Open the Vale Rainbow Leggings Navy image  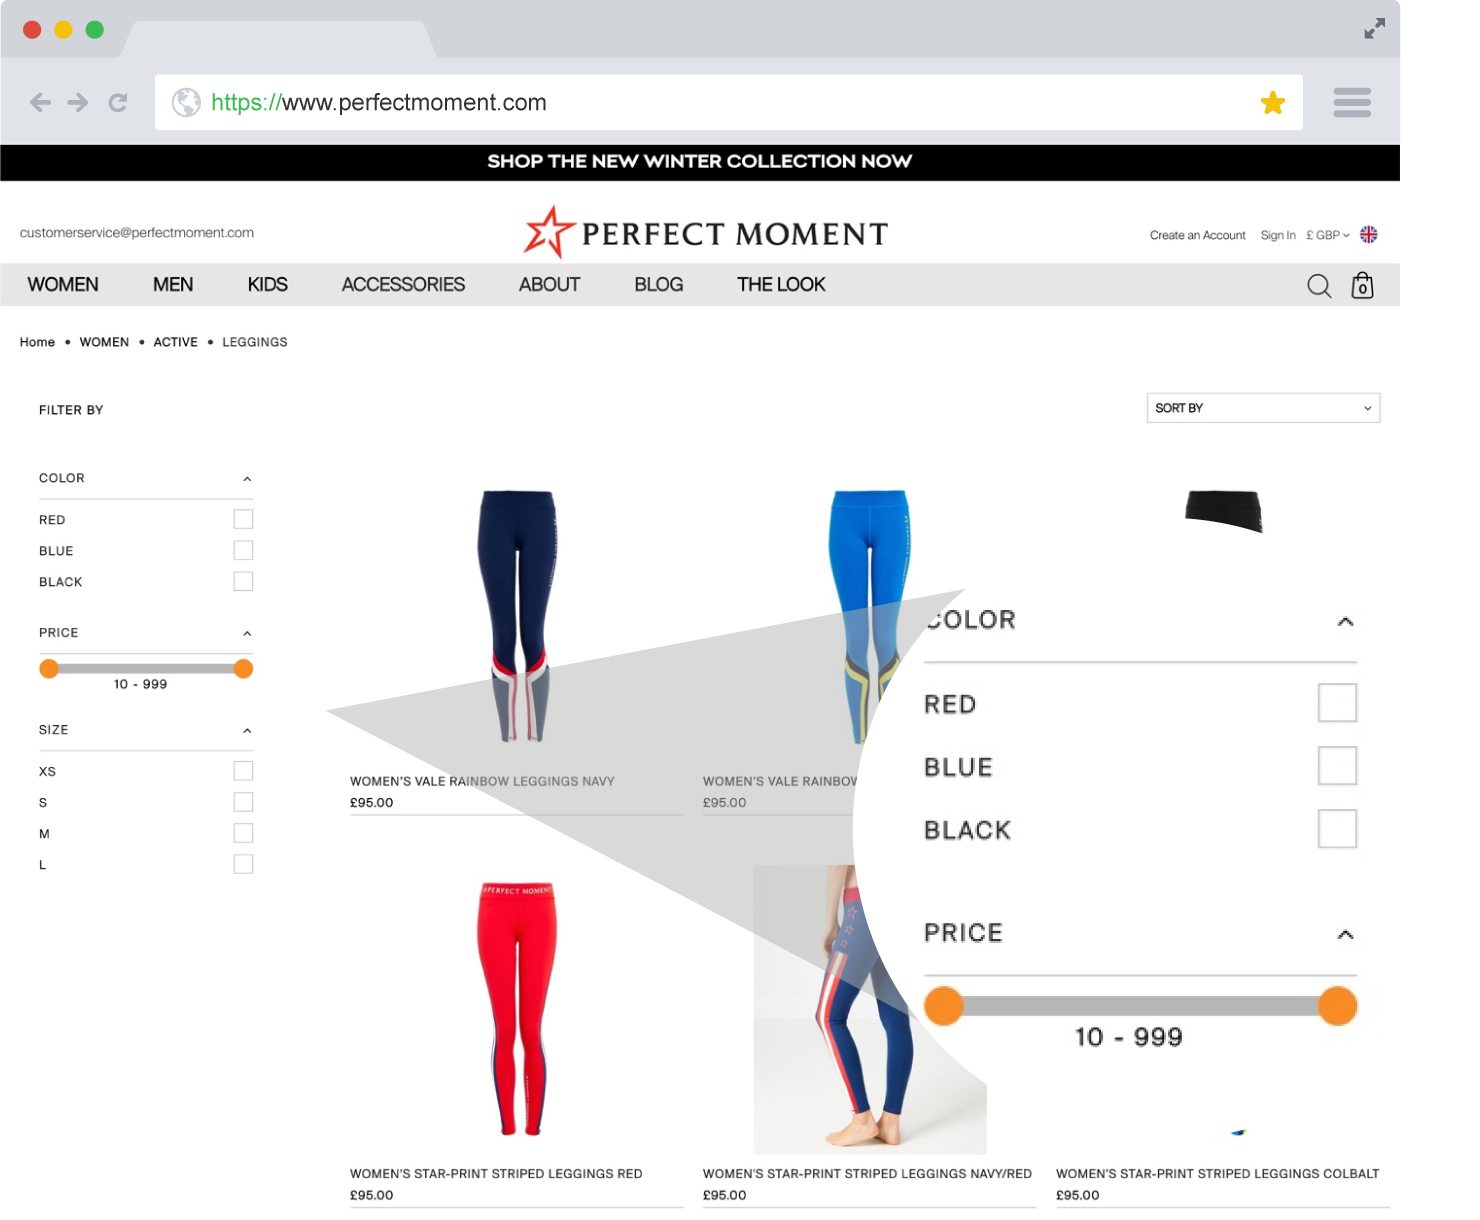click(516, 616)
